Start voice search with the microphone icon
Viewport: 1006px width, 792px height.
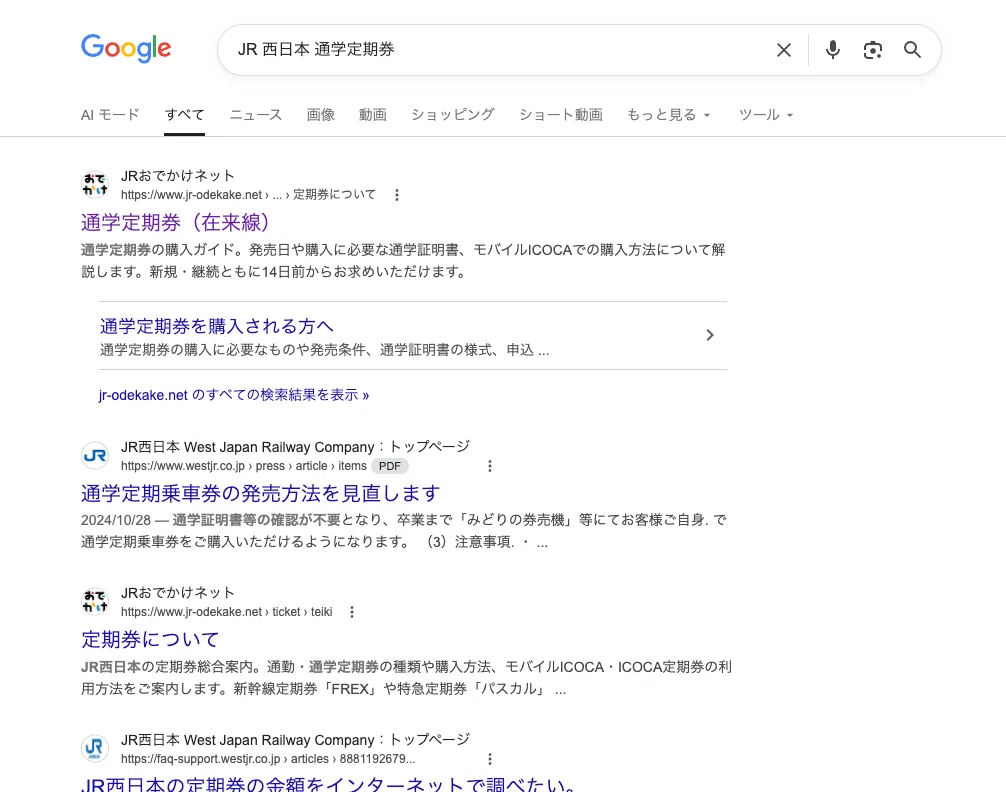click(832, 50)
